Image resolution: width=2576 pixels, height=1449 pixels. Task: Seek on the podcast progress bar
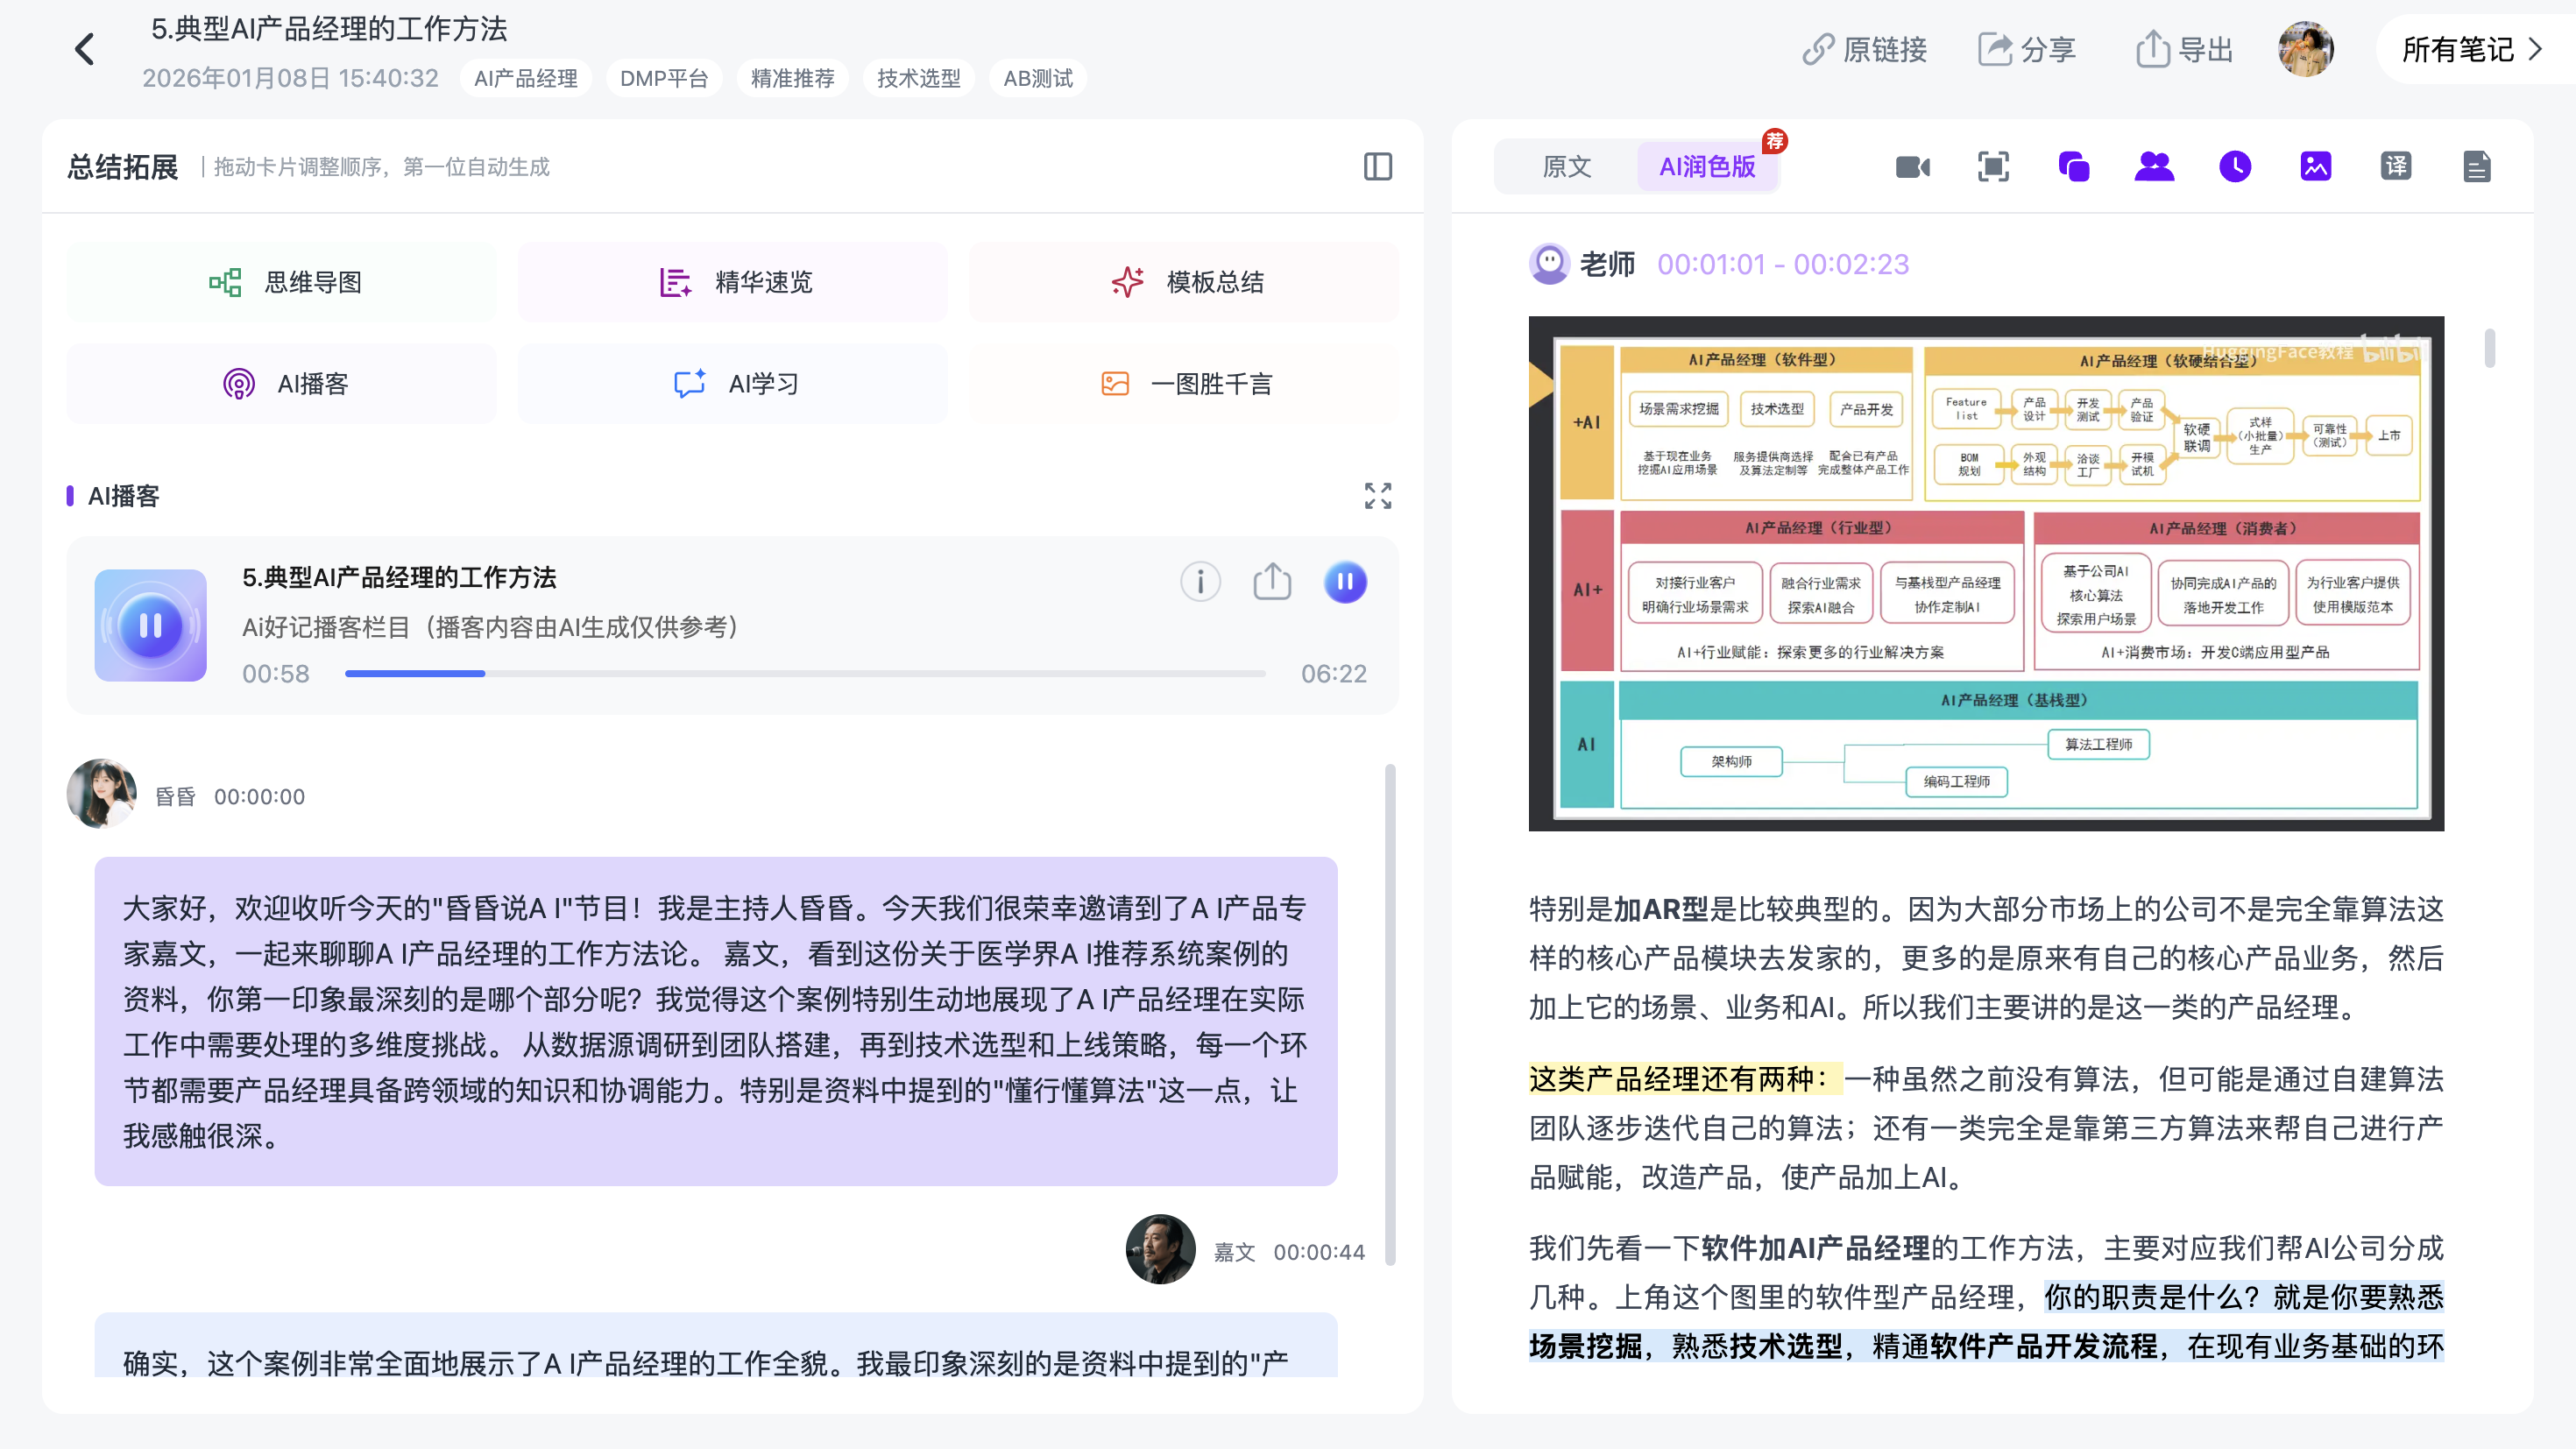(x=805, y=673)
